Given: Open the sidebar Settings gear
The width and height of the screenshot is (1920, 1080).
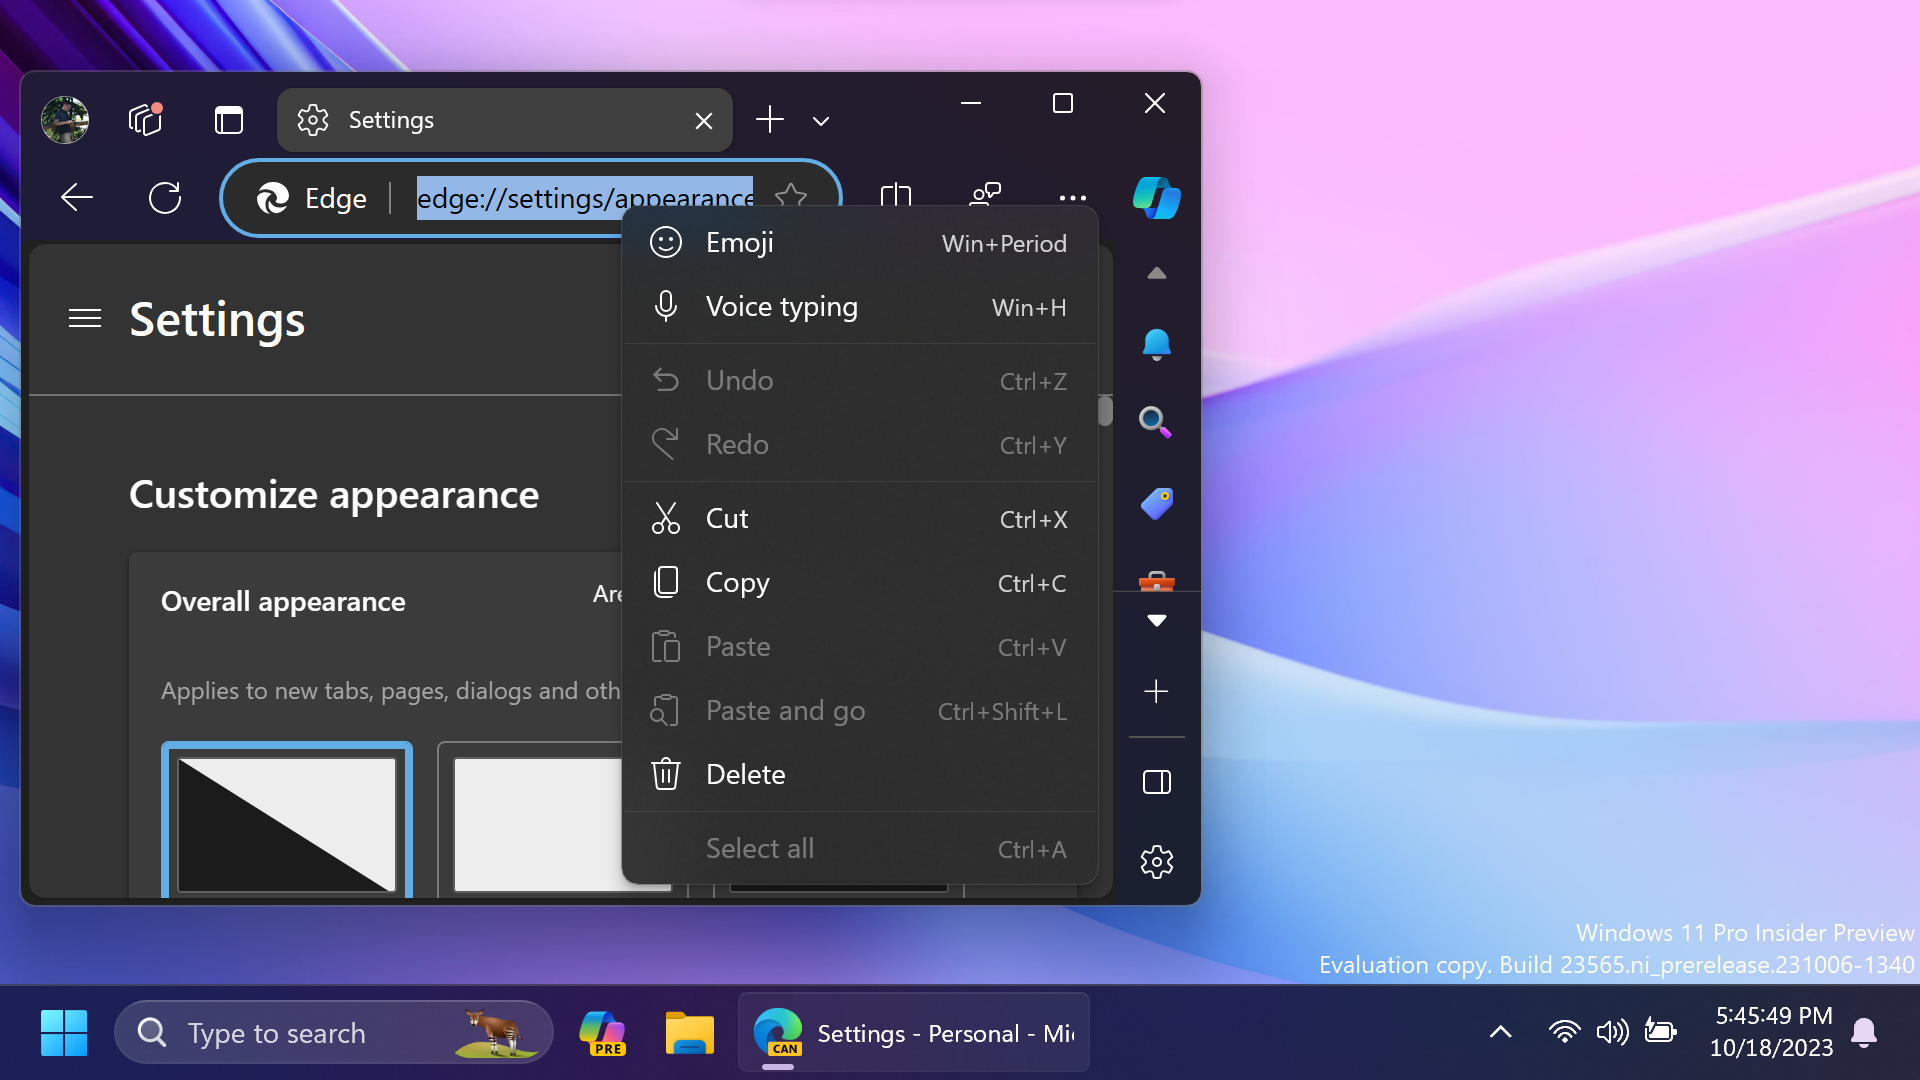Looking at the screenshot, I should pos(1156,862).
